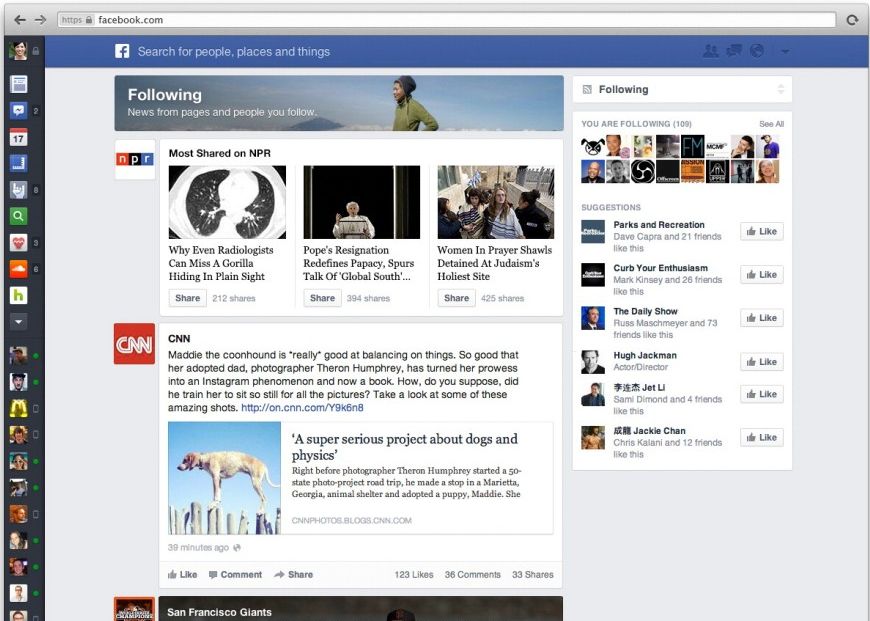The height and width of the screenshot is (621, 870).
Task: Like the Hugh Jackman page
Action: pyautogui.click(x=762, y=362)
